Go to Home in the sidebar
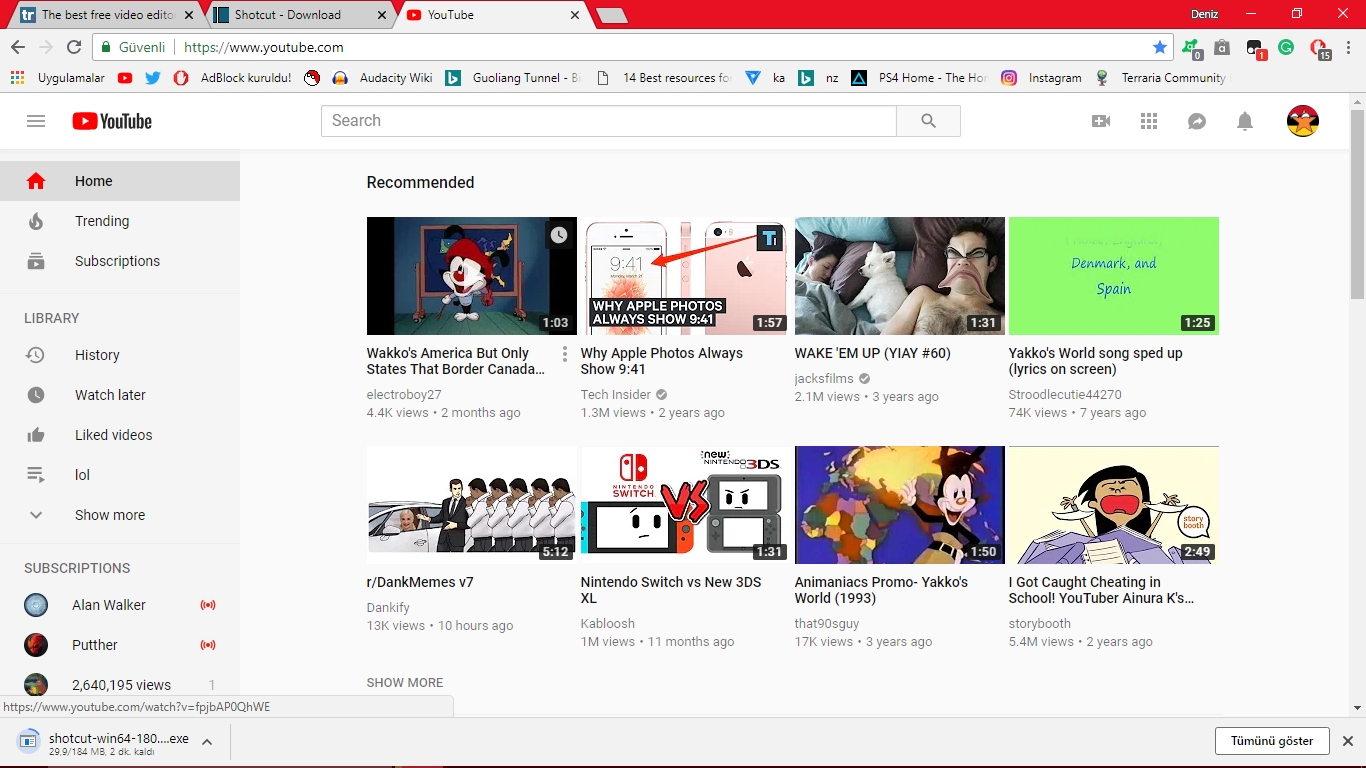This screenshot has width=1366, height=768. pos(120,181)
